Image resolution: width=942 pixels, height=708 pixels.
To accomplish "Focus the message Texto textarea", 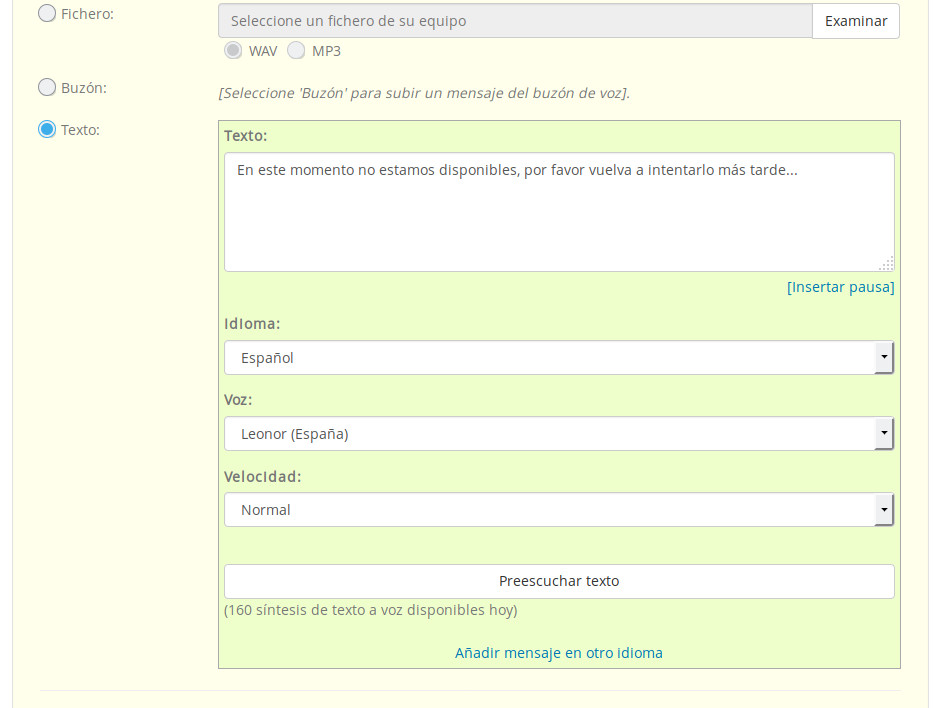I will click(558, 211).
